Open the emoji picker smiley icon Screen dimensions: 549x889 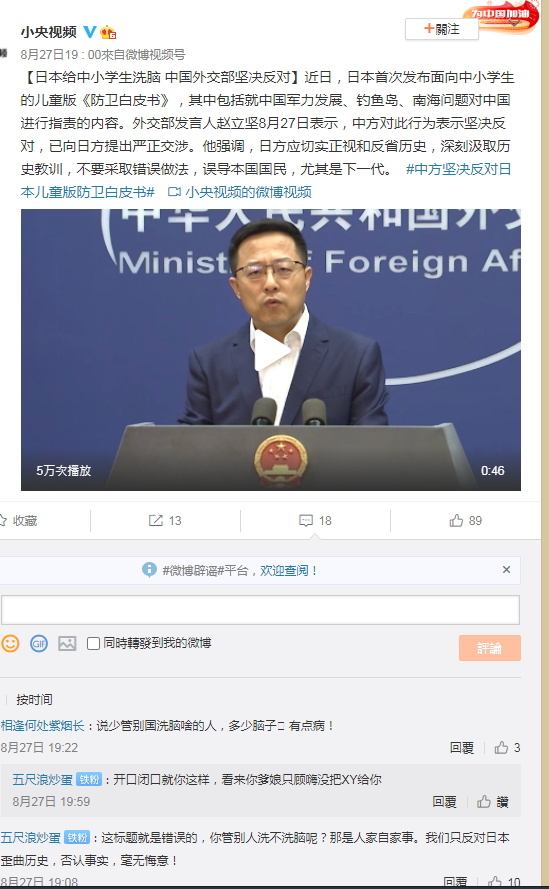point(10,644)
